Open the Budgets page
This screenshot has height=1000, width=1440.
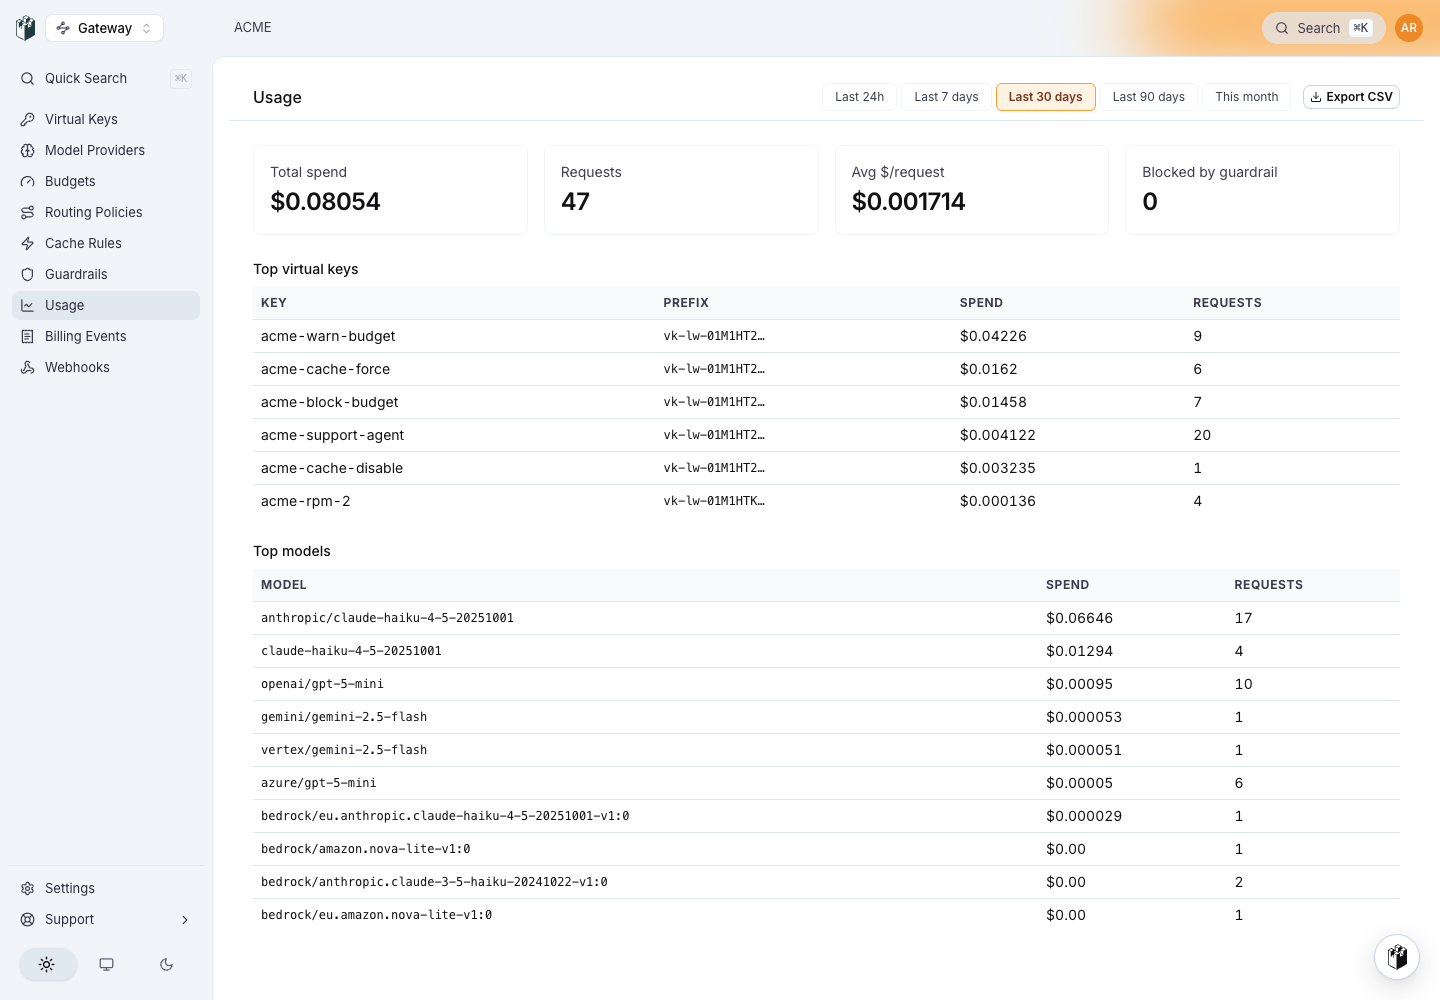(x=106, y=181)
